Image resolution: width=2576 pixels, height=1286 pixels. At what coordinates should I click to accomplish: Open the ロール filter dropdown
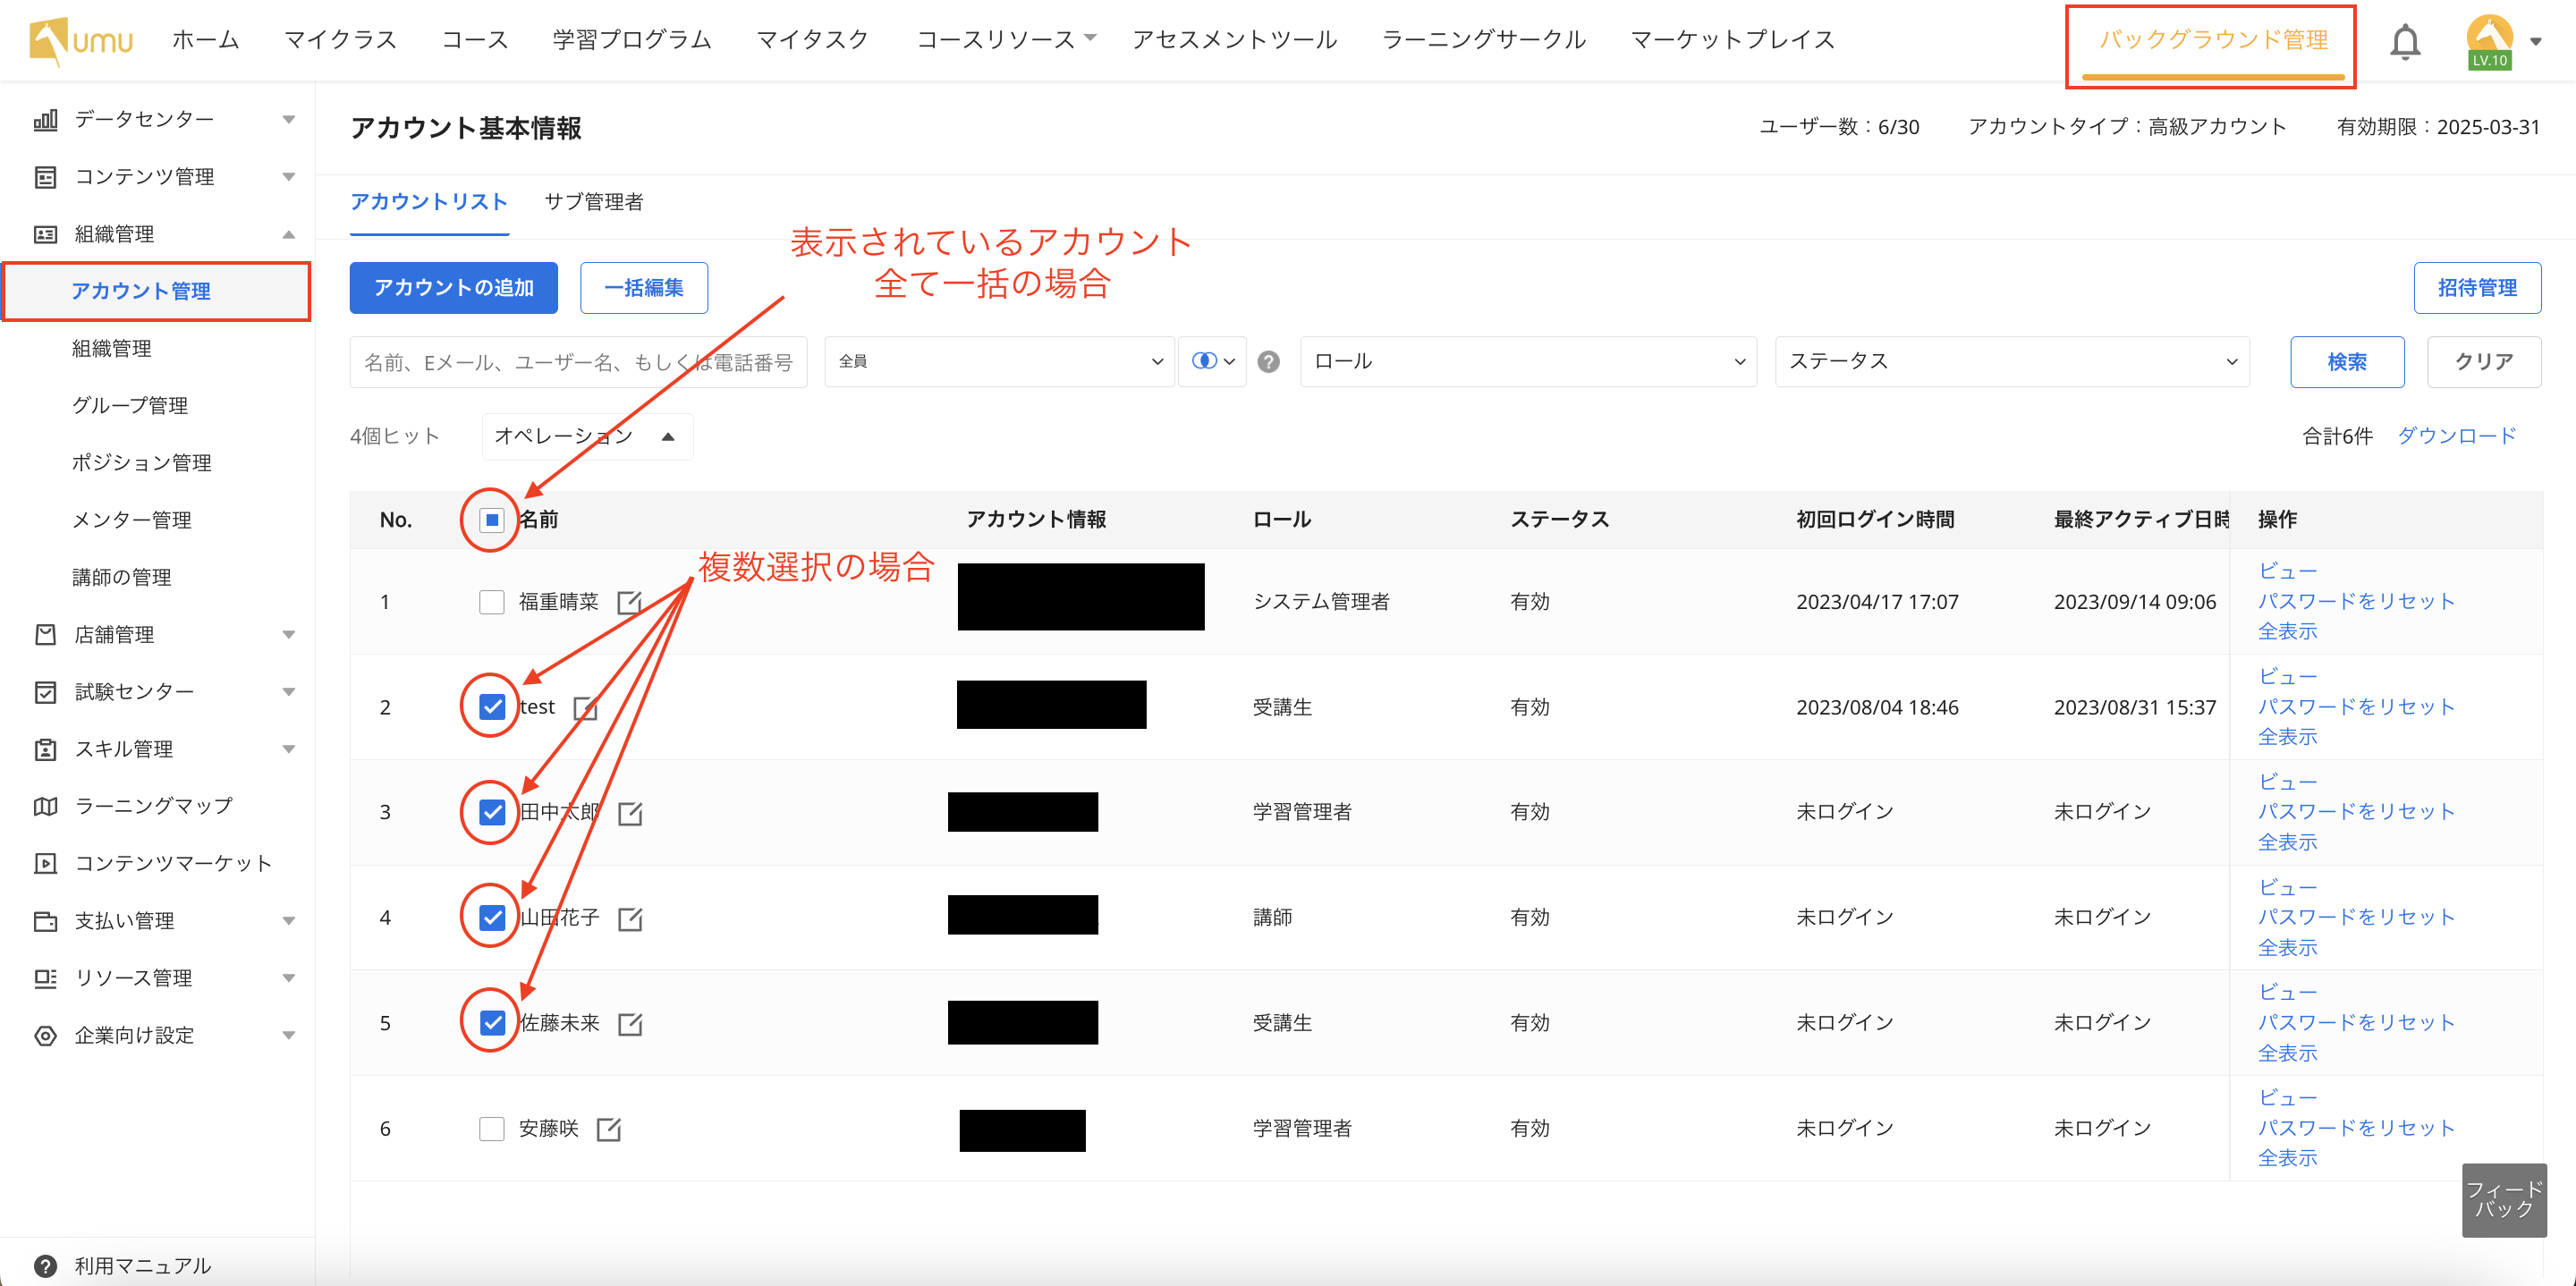[x=1527, y=362]
